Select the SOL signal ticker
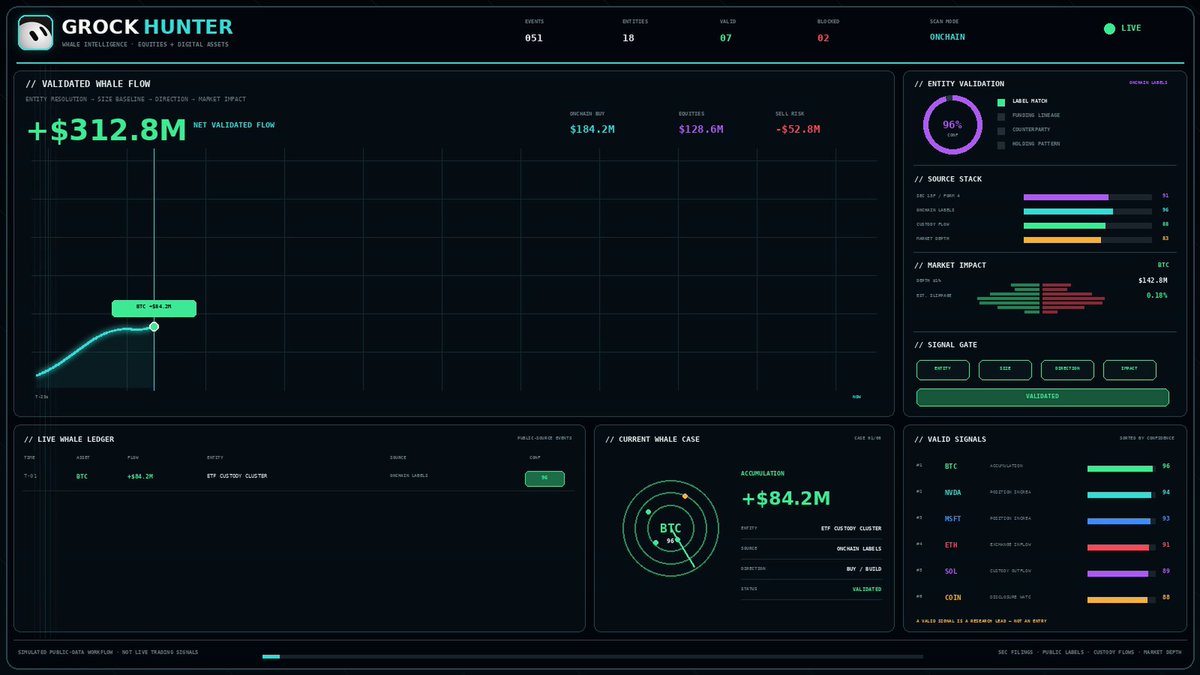This screenshot has height=675, width=1200. tap(951, 572)
